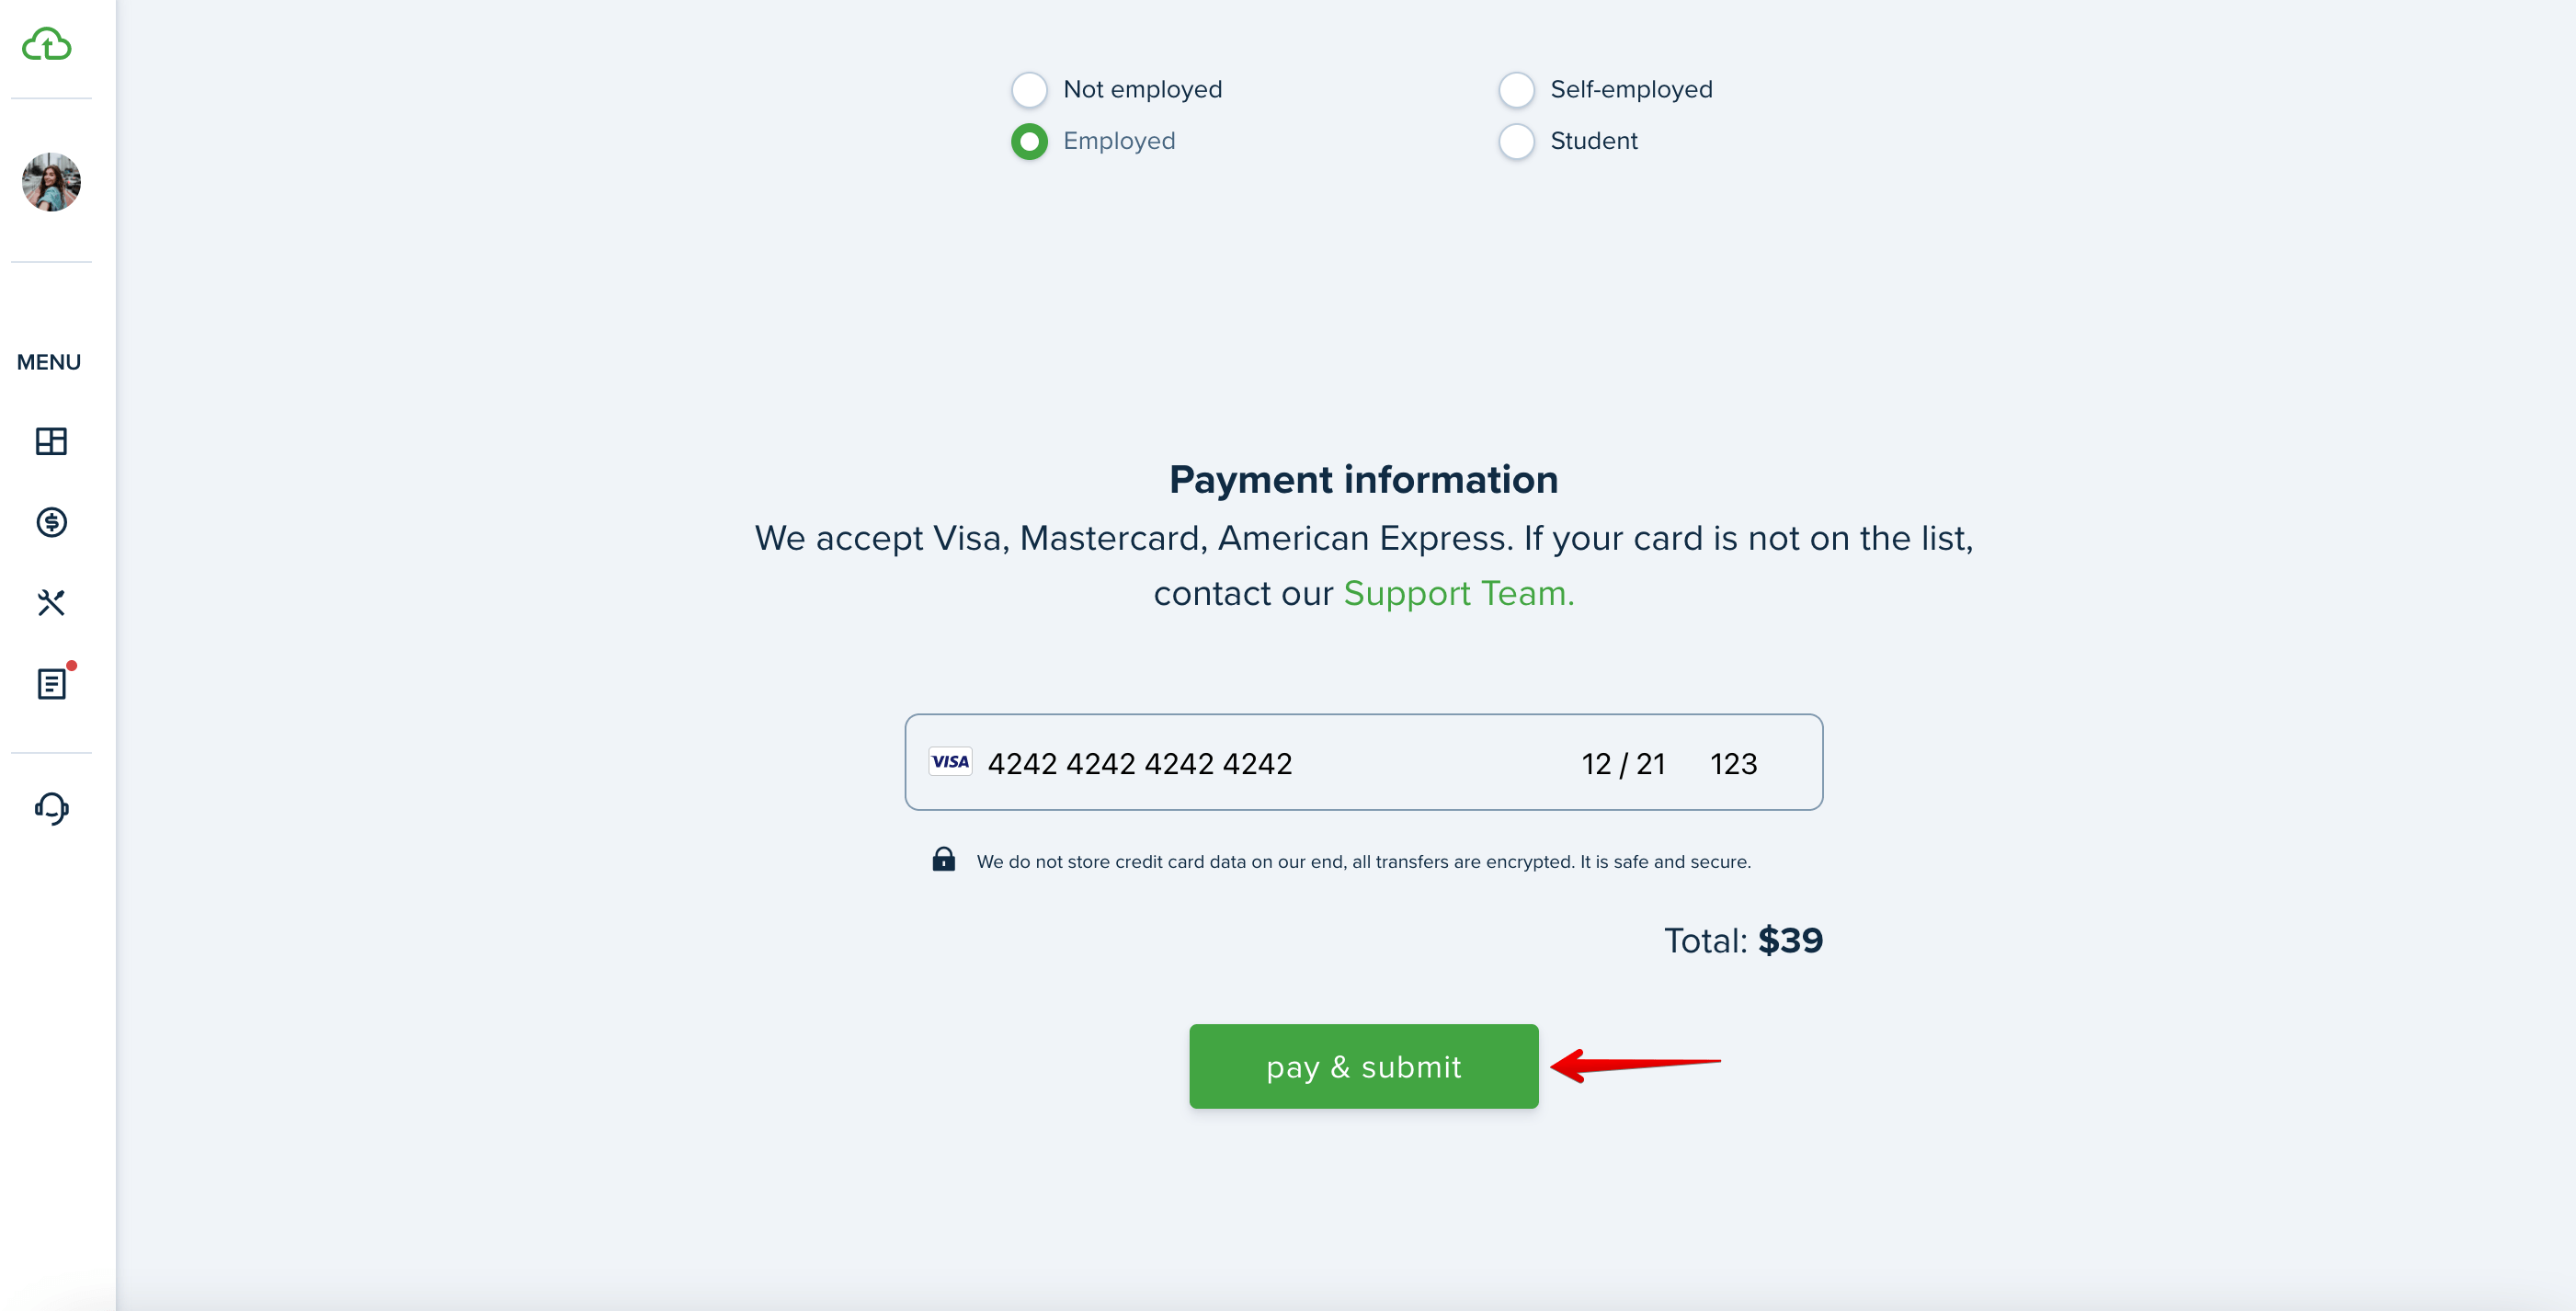Click the MENU label in sidebar
The width and height of the screenshot is (2576, 1311).
tap(49, 362)
